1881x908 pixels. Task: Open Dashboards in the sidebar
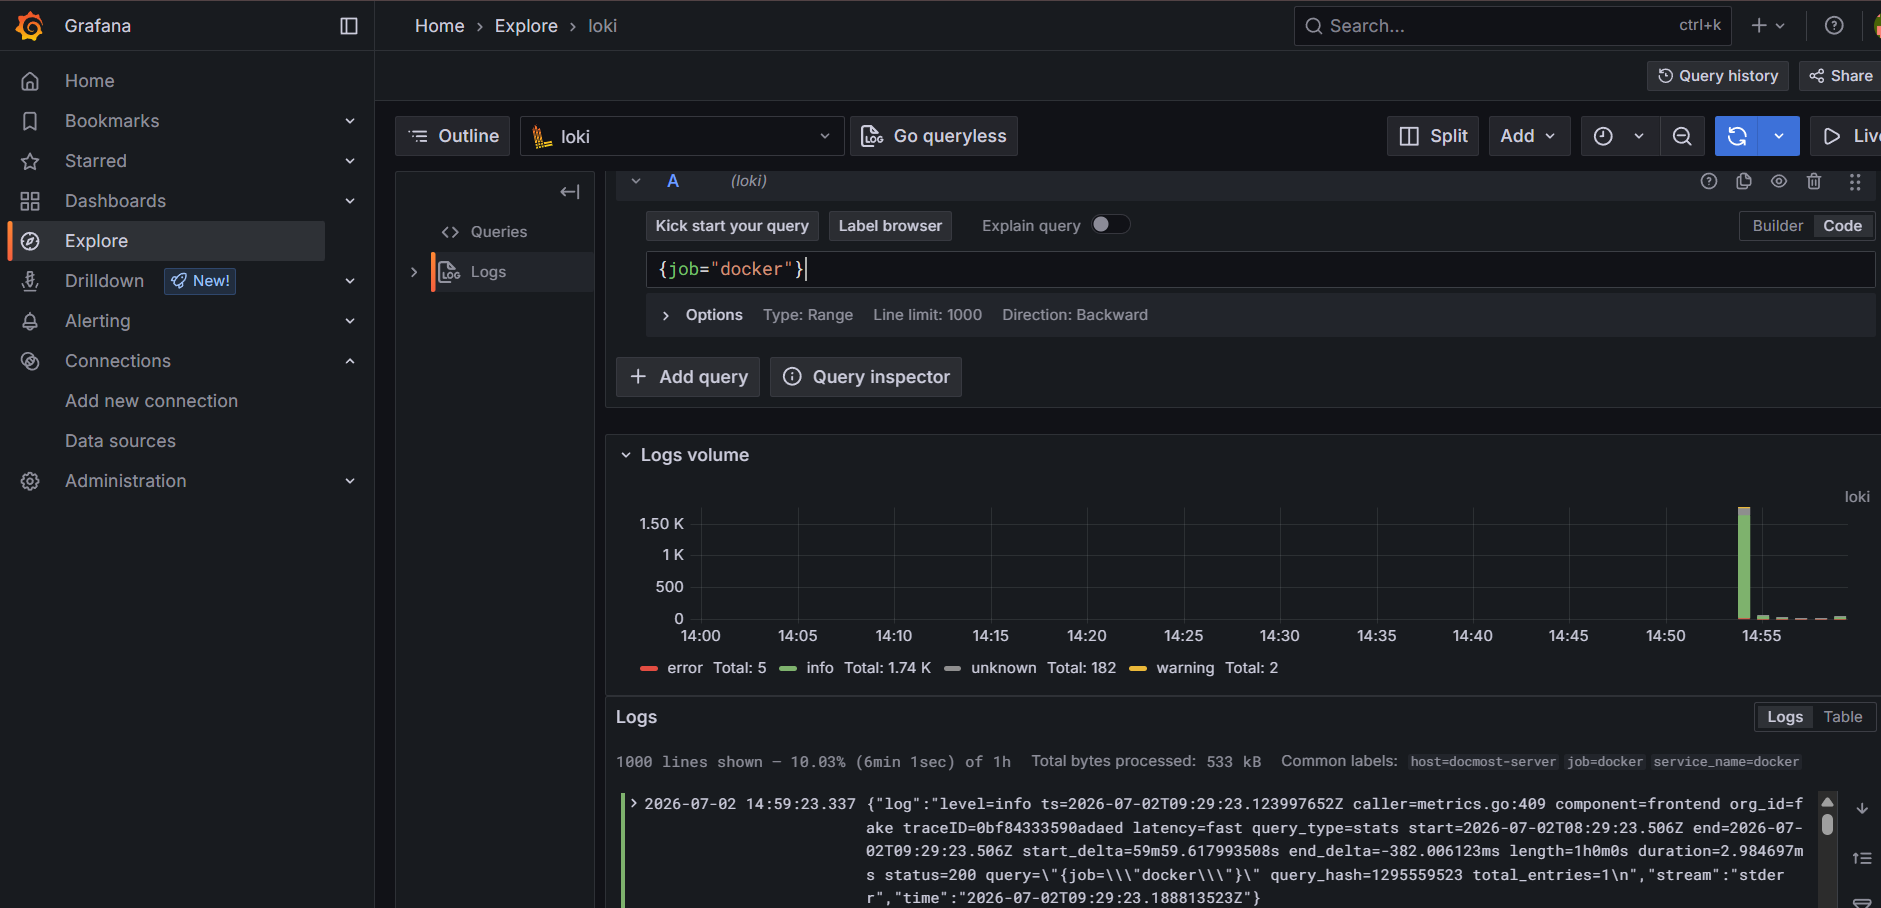point(115,201)
